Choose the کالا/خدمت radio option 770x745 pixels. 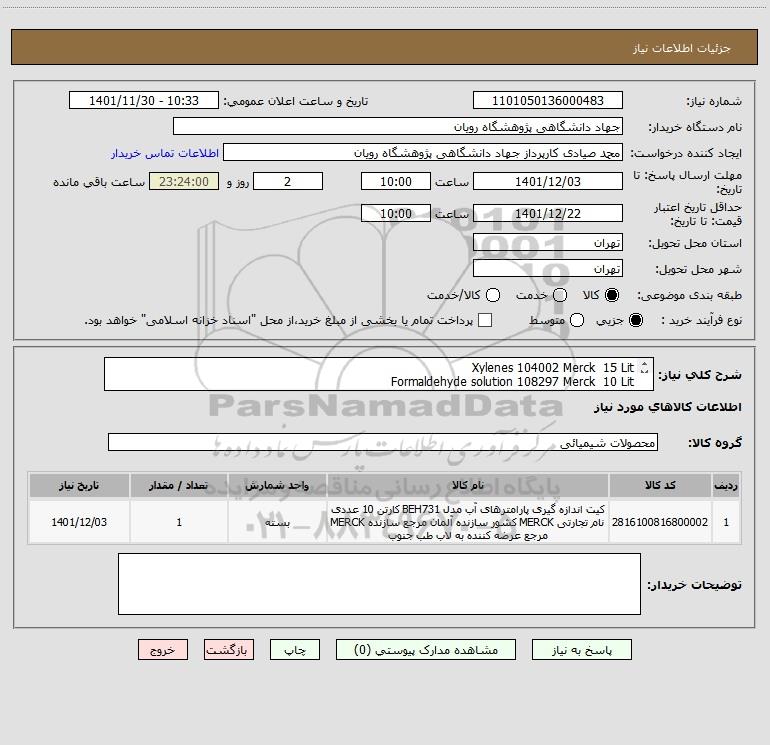click(493, 295)
